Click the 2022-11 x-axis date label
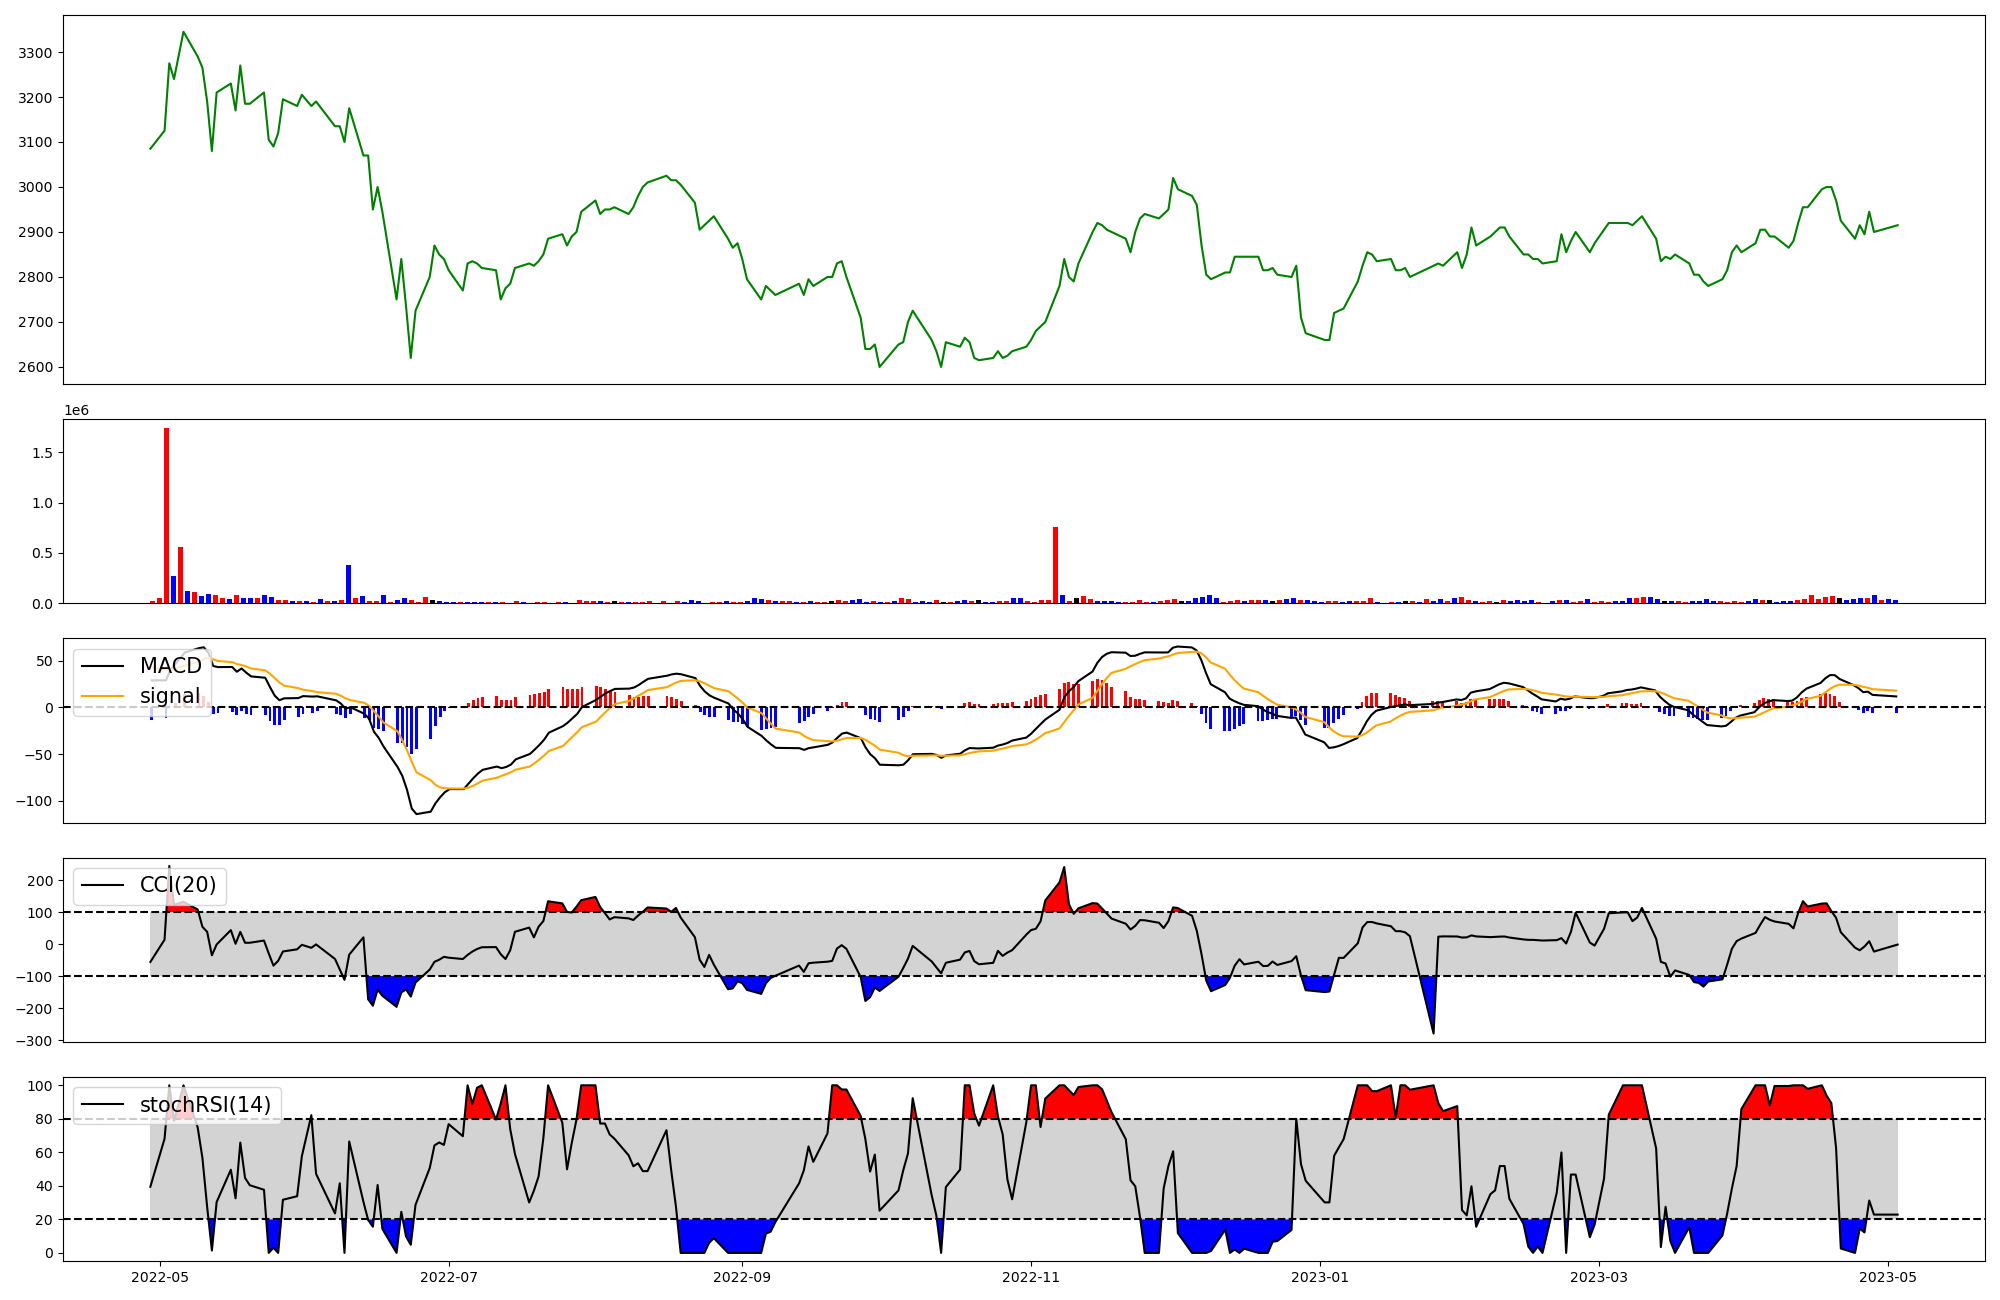Image resolution: width=2000 pixels, height=1300 pixels. [x=1031, y=1277]
